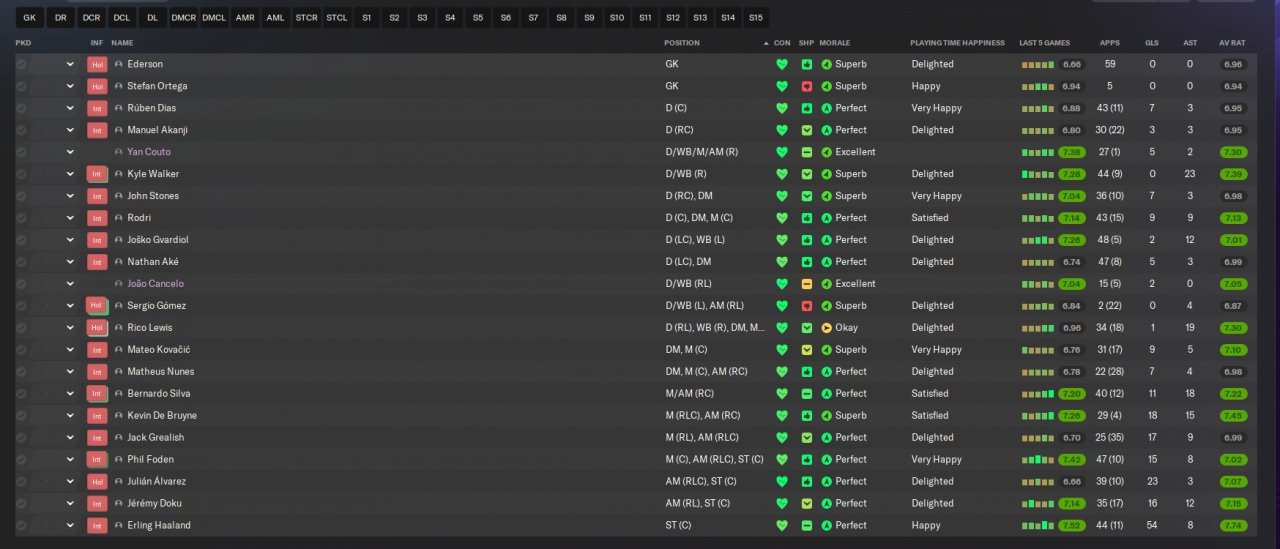Toggle picked checkbox for Ederson

pos(22,64)
